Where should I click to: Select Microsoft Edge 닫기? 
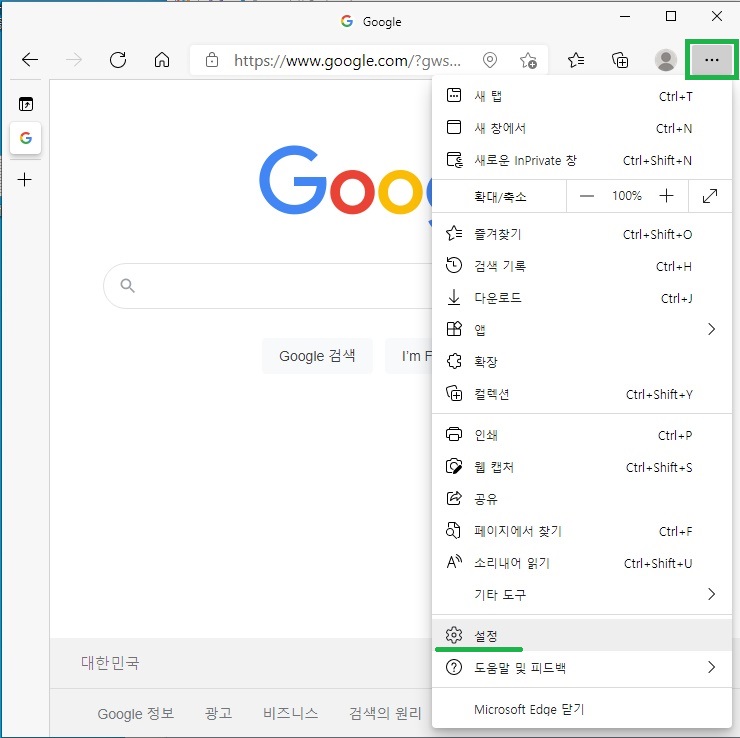581,709
